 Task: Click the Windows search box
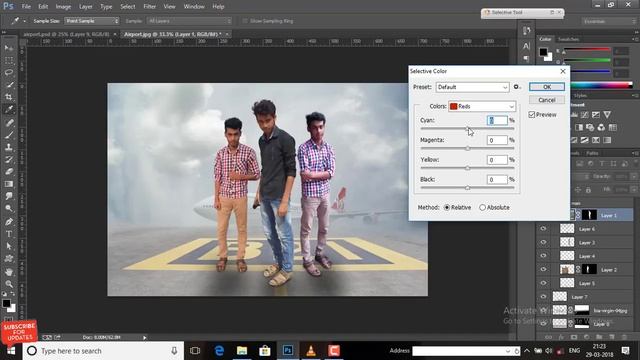[103, 351]
